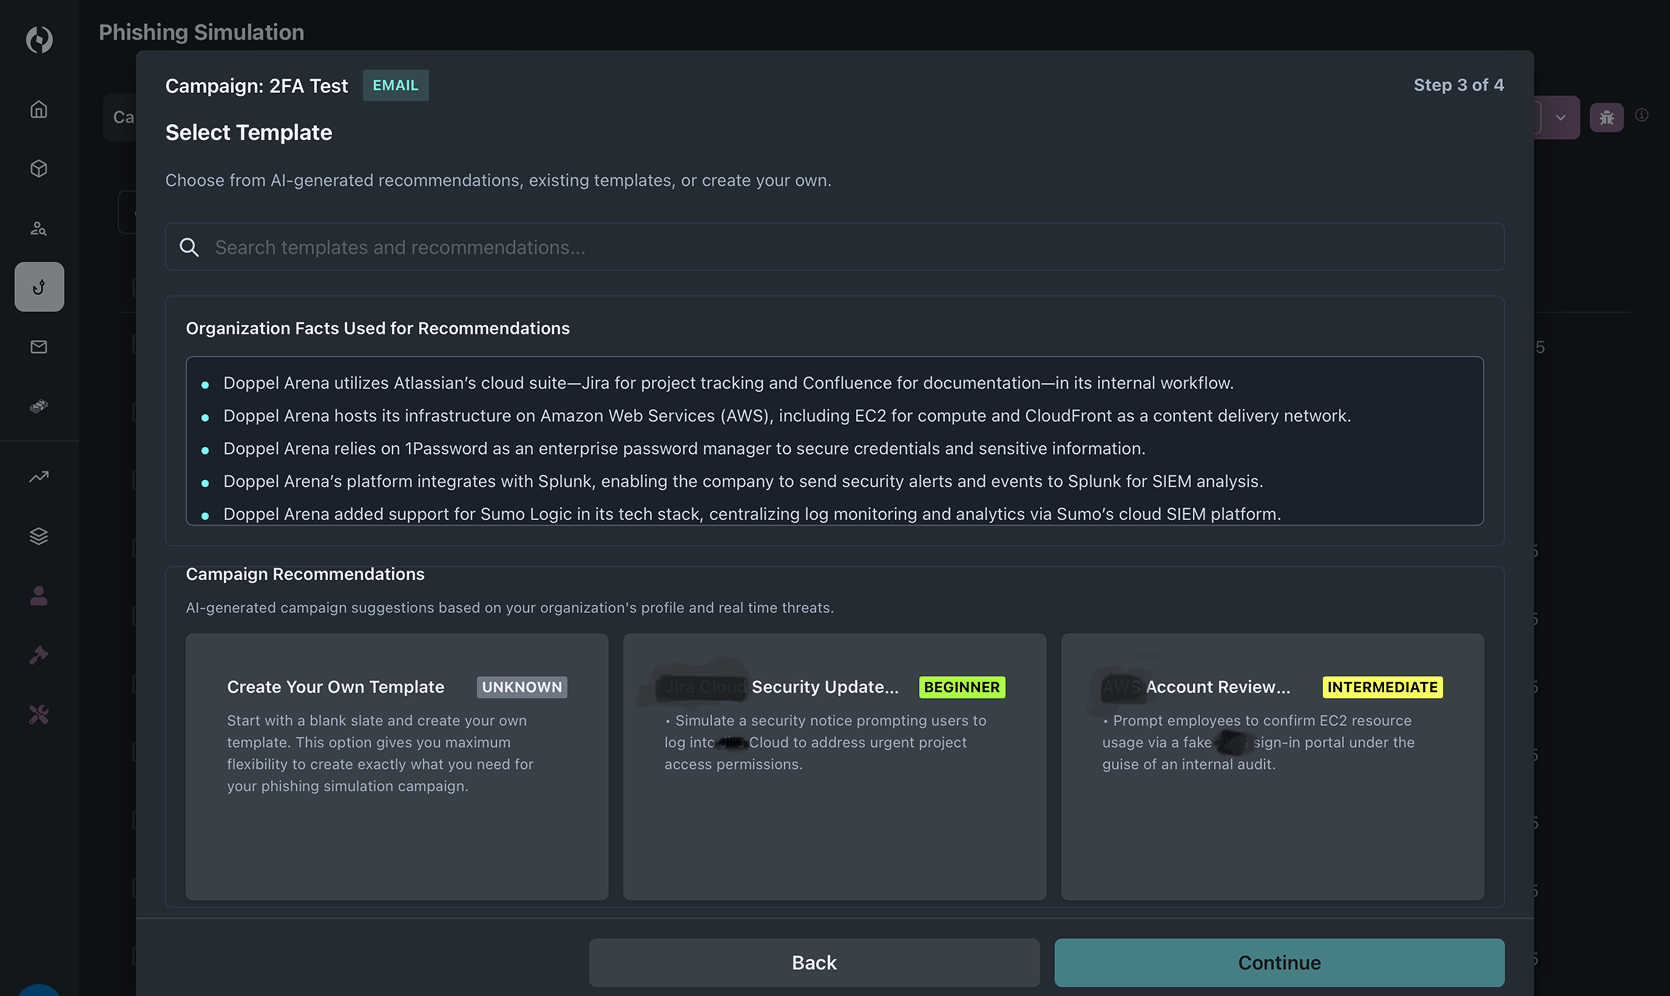Open the user search icon in the sidebar
This screenshot has width=1670, height=996.
tap(39, 228)
